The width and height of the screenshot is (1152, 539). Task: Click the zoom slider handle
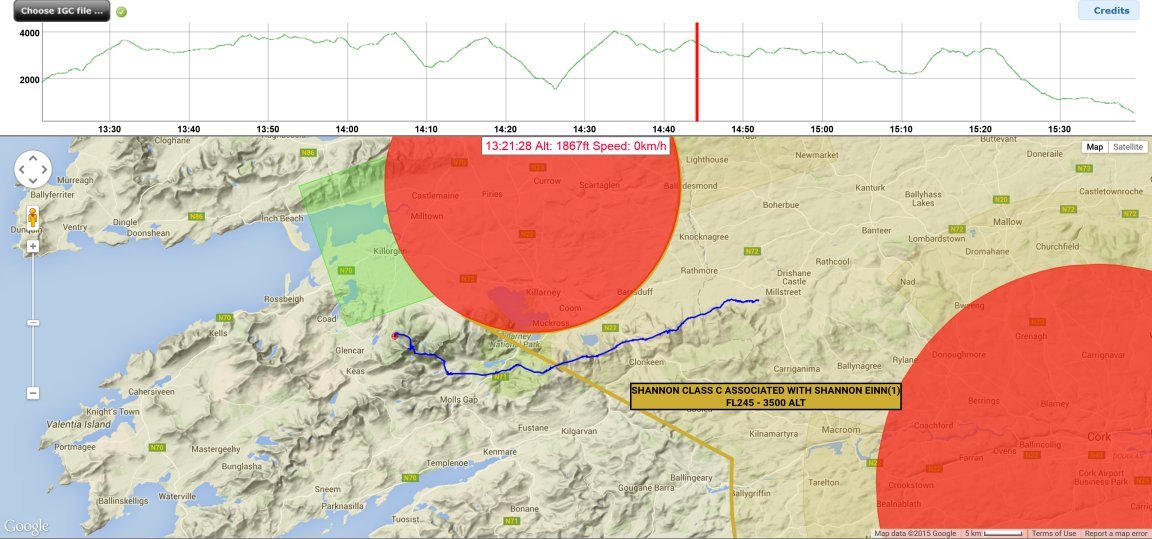coord(32,322)
